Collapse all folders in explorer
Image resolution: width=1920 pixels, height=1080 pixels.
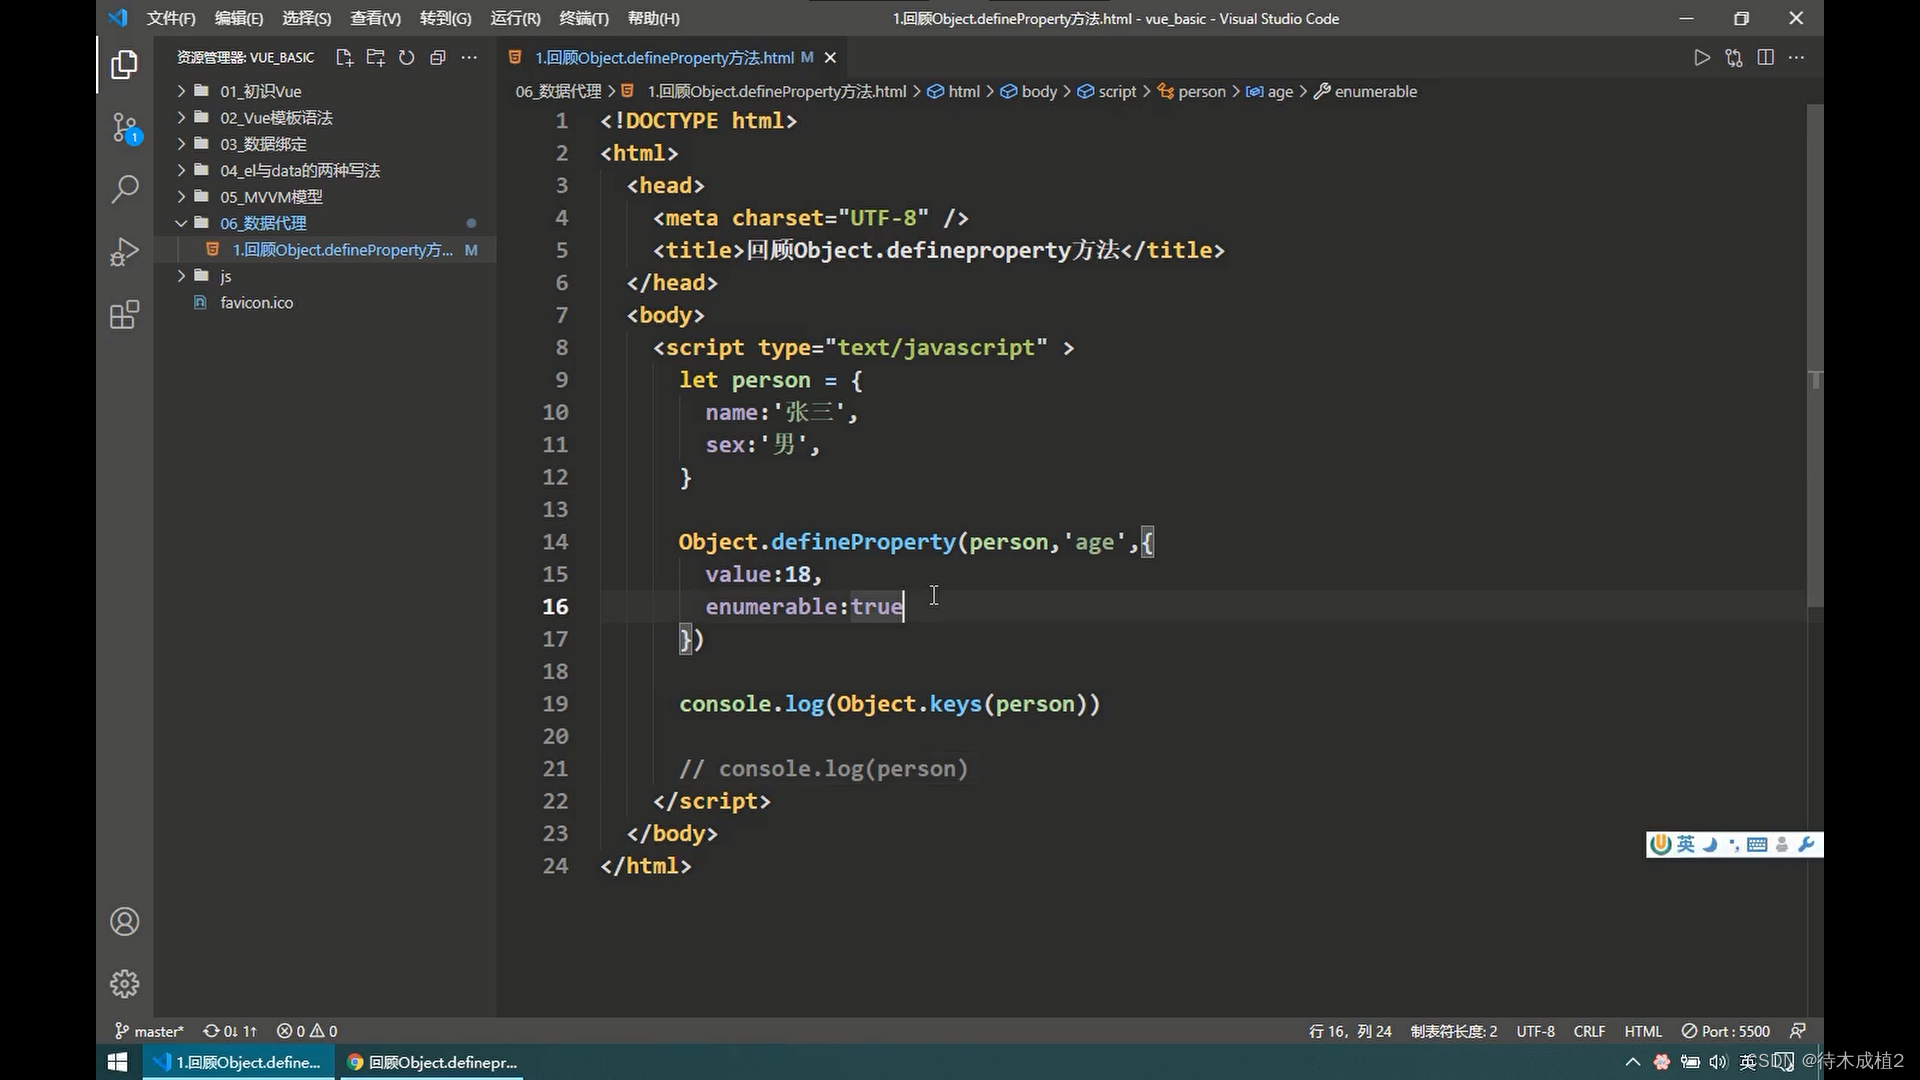coord(438,58)
